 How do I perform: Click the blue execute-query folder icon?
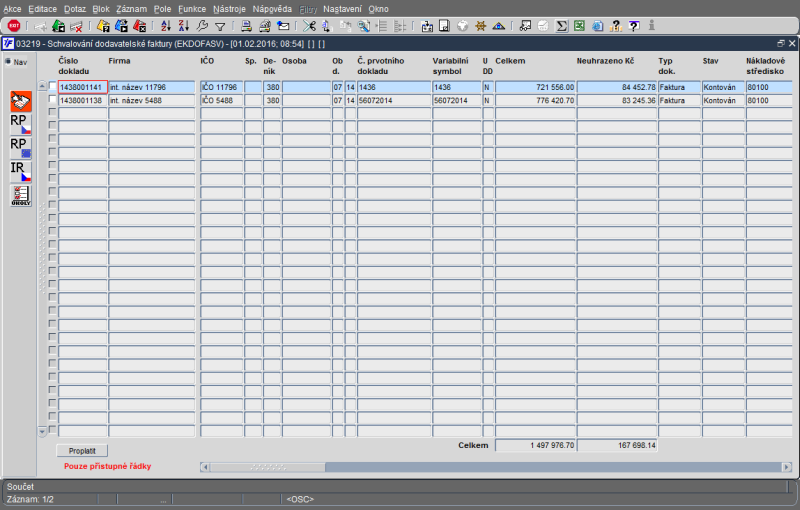pos(121,26)
